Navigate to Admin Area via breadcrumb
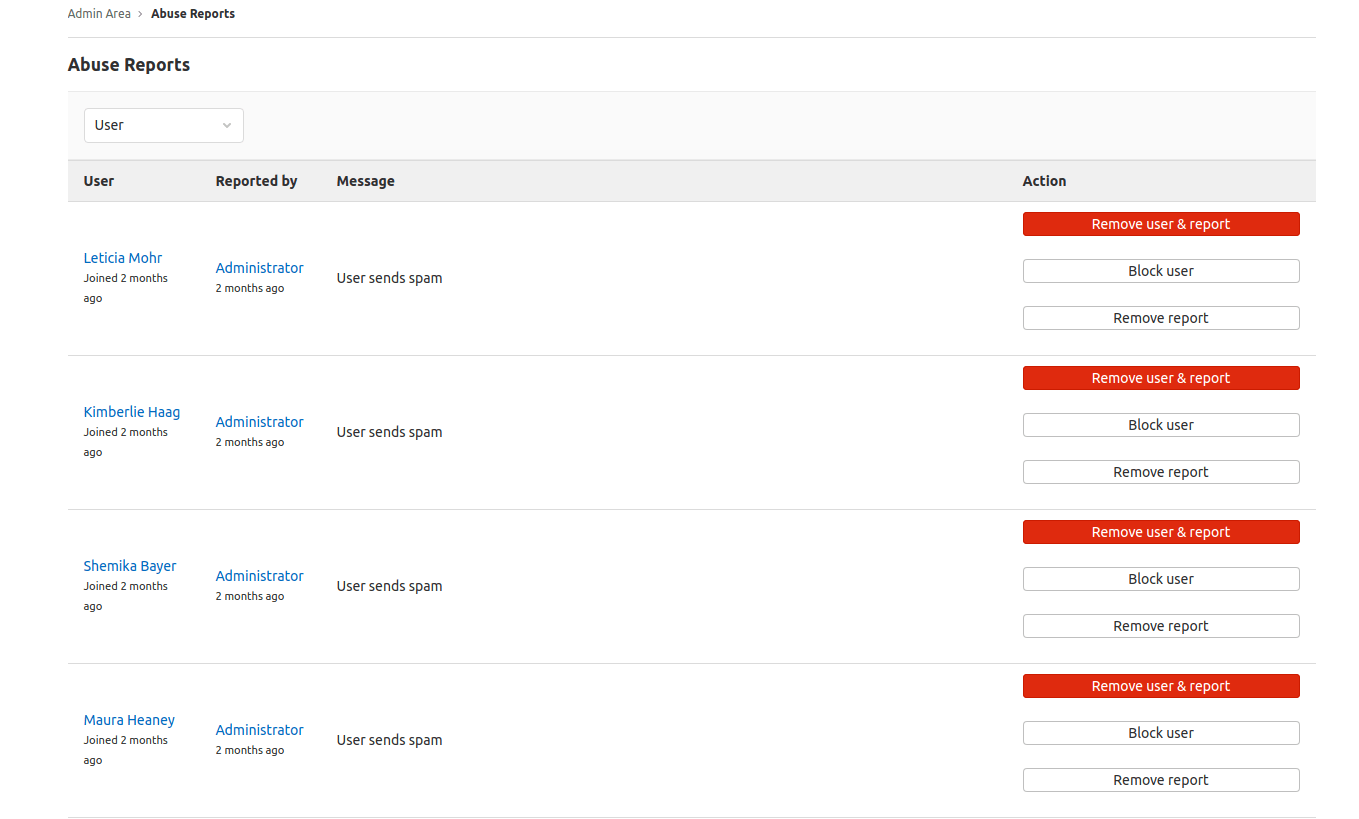 pos(99,13)
